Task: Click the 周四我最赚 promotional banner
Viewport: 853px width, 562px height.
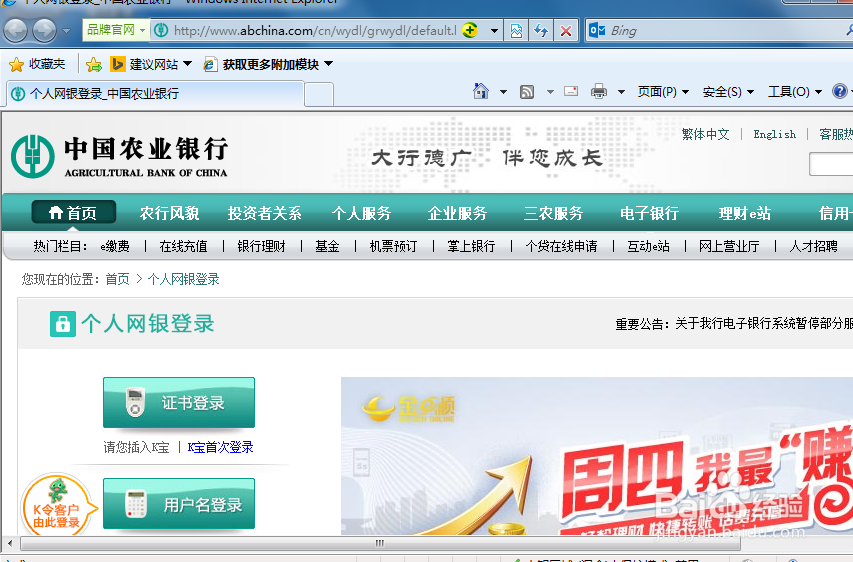Action: (x=597, y=456)
